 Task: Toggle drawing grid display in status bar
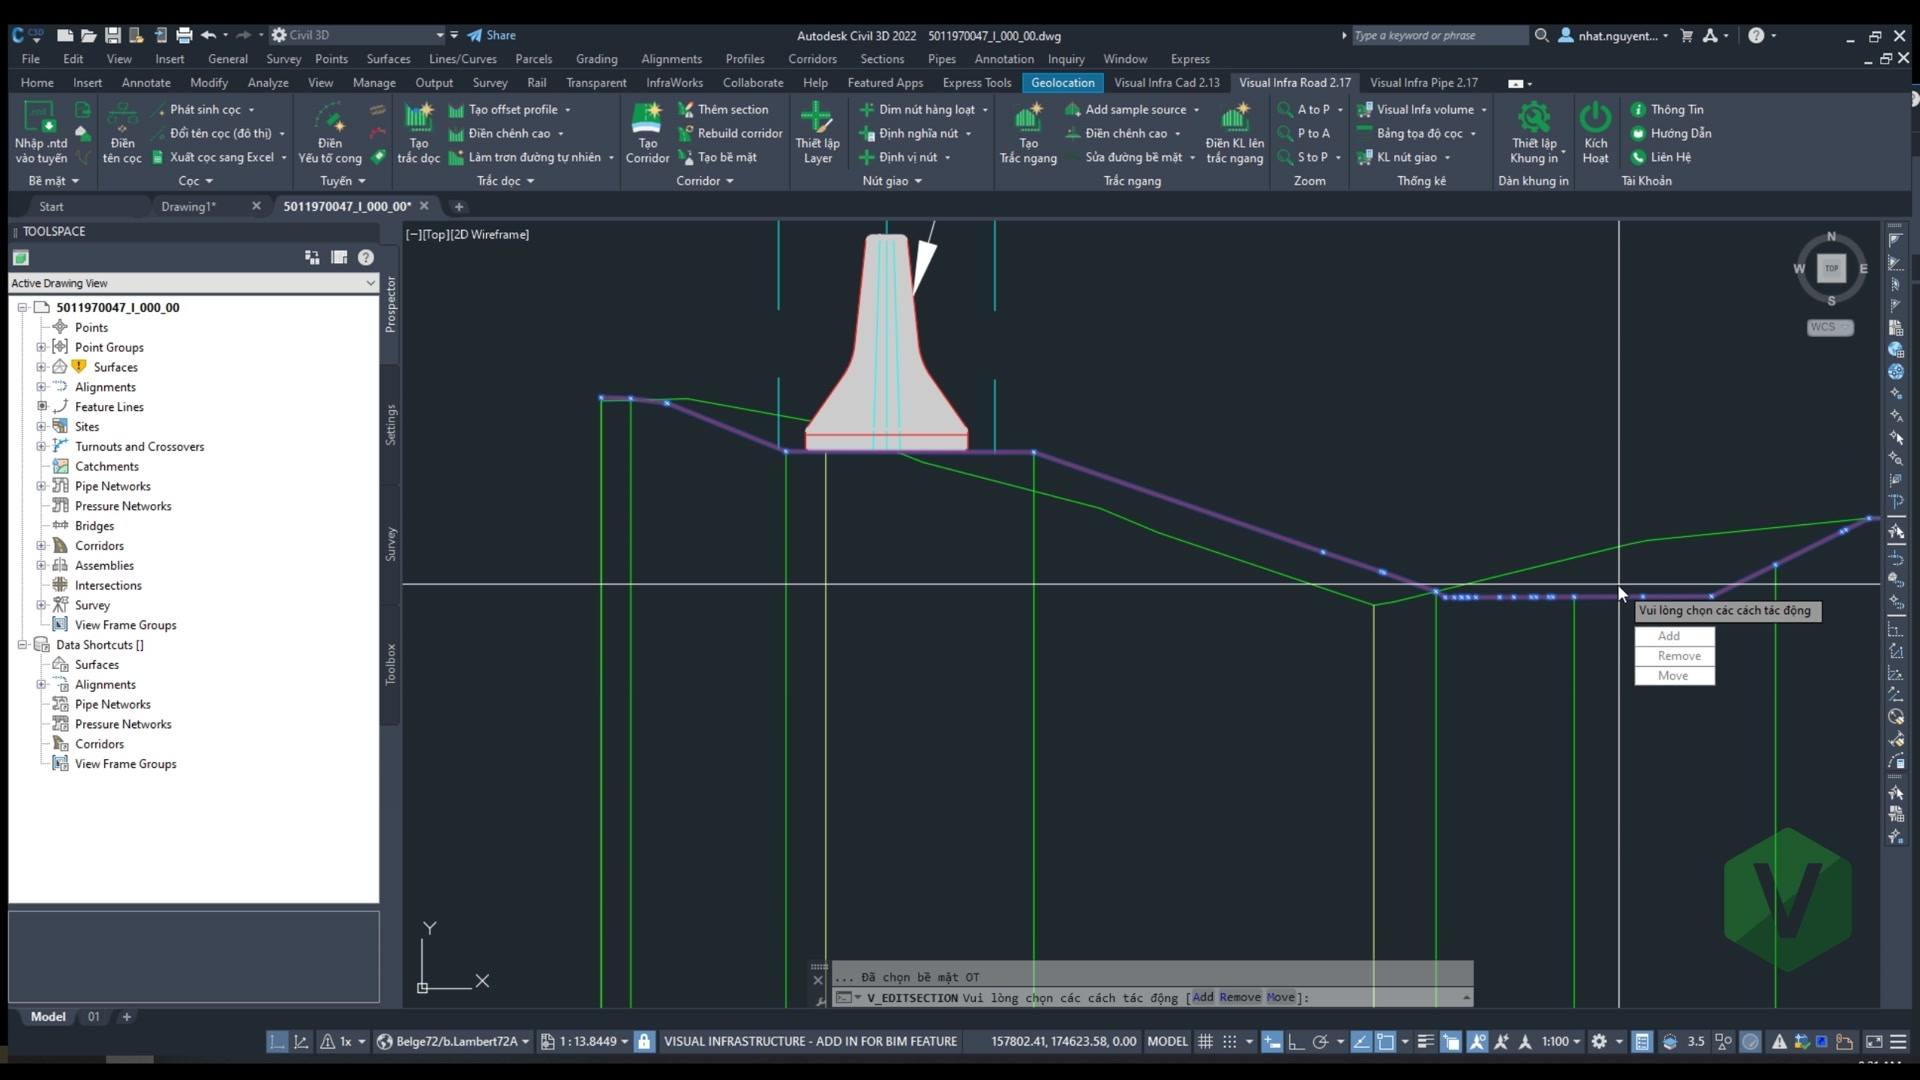1205,1041
